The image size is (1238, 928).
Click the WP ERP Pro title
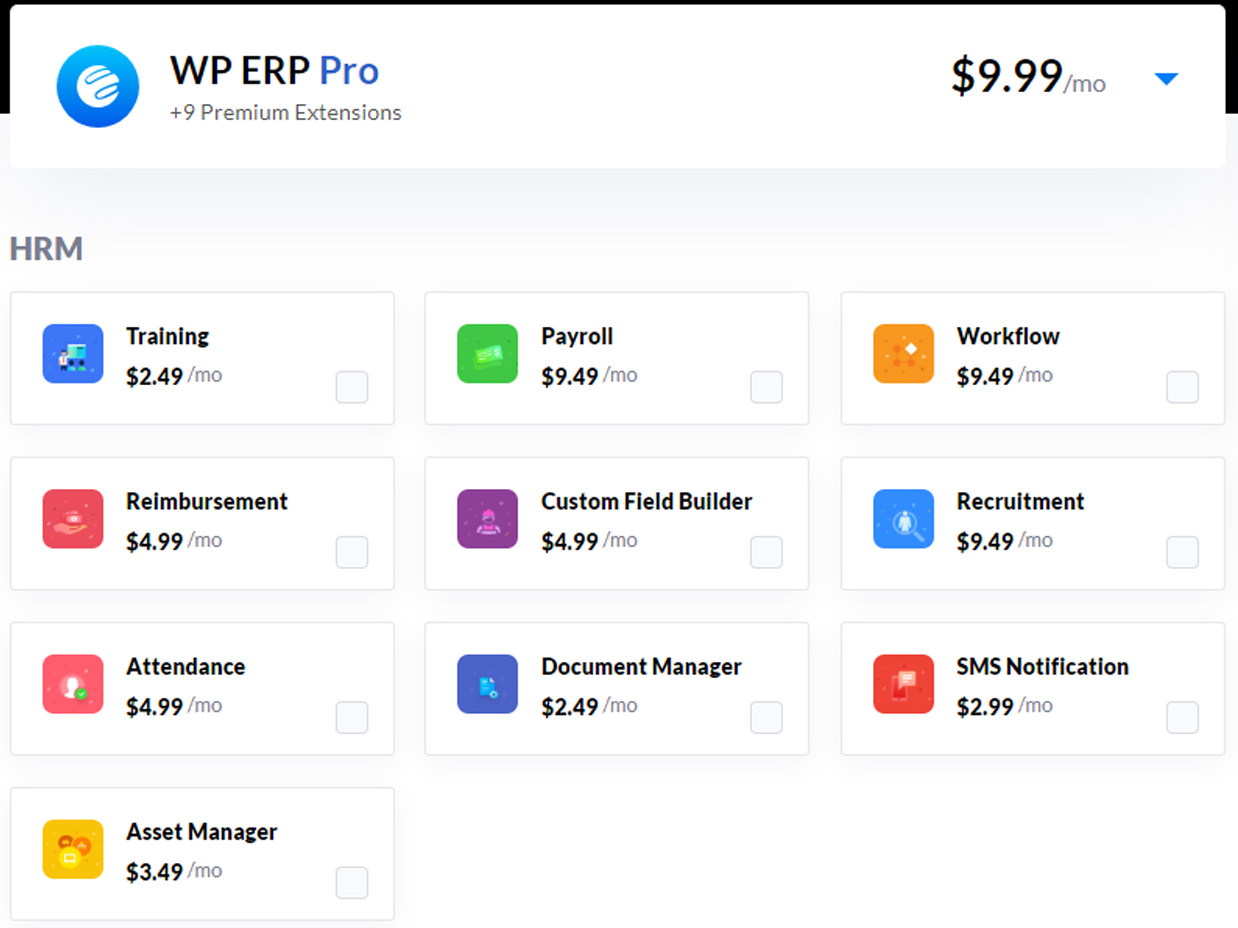[x=275, y=70]
